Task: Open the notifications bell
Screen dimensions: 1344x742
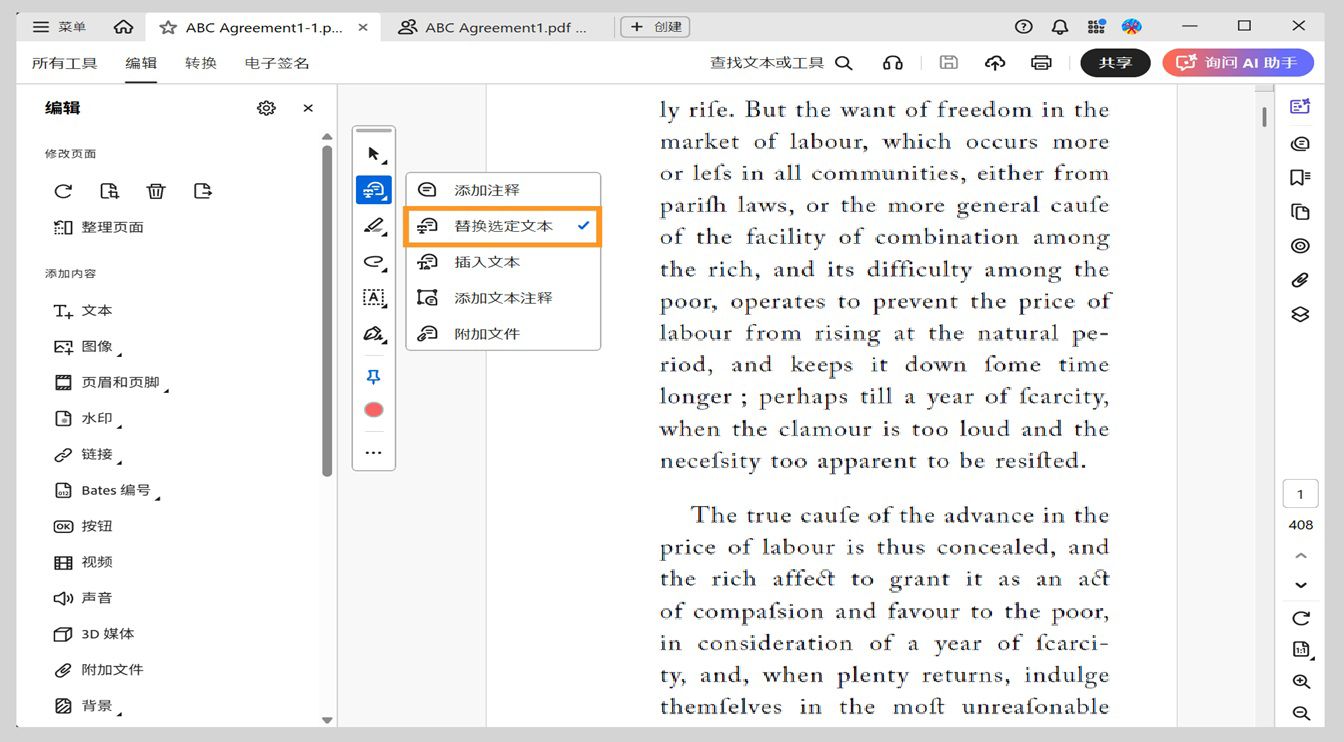Action: click(1060, 27)
